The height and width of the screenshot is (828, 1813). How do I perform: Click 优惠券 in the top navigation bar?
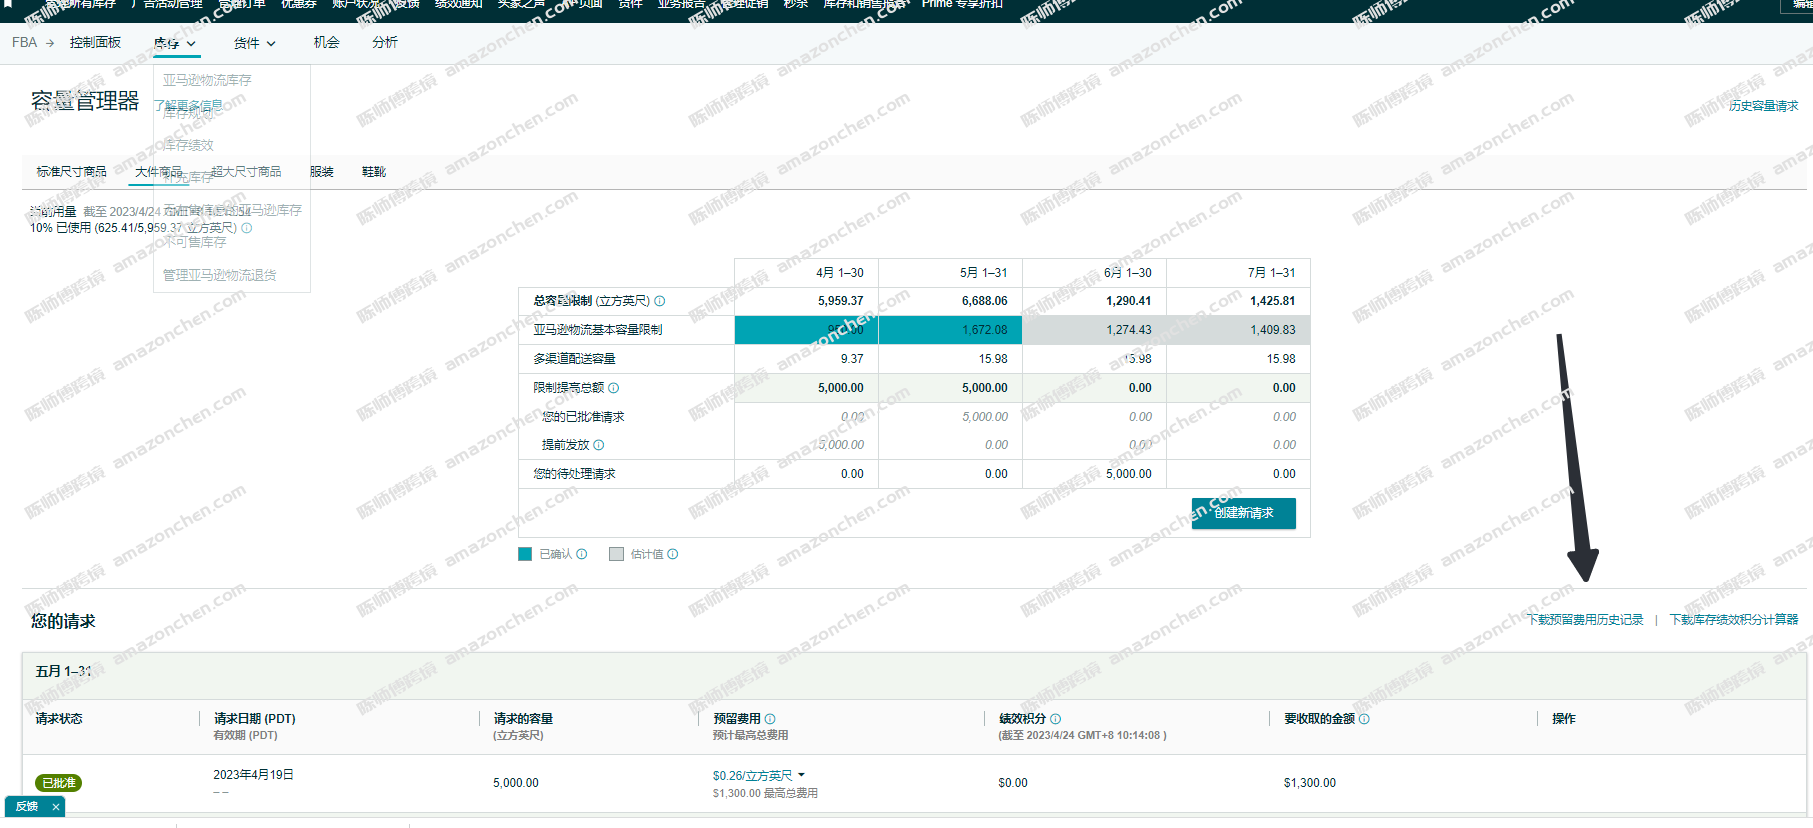tap(298, 4)
